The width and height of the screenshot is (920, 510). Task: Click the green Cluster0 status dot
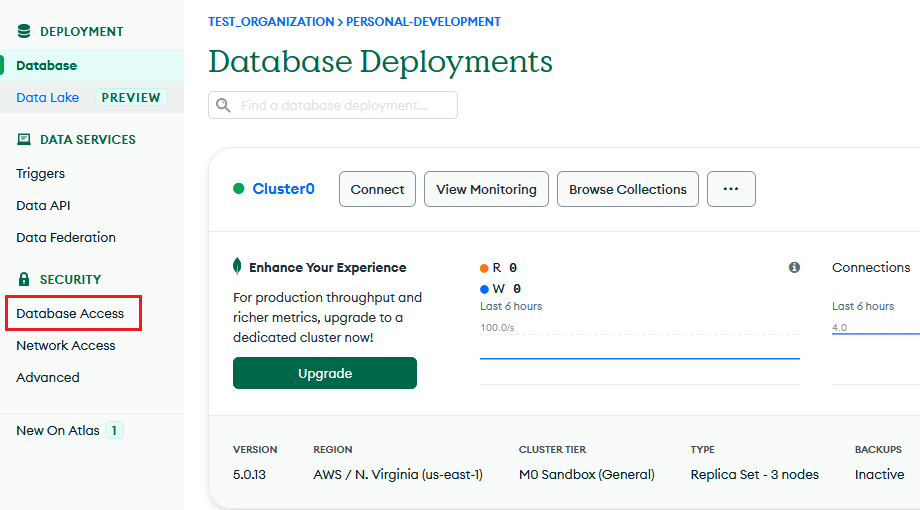coord(238,188)
